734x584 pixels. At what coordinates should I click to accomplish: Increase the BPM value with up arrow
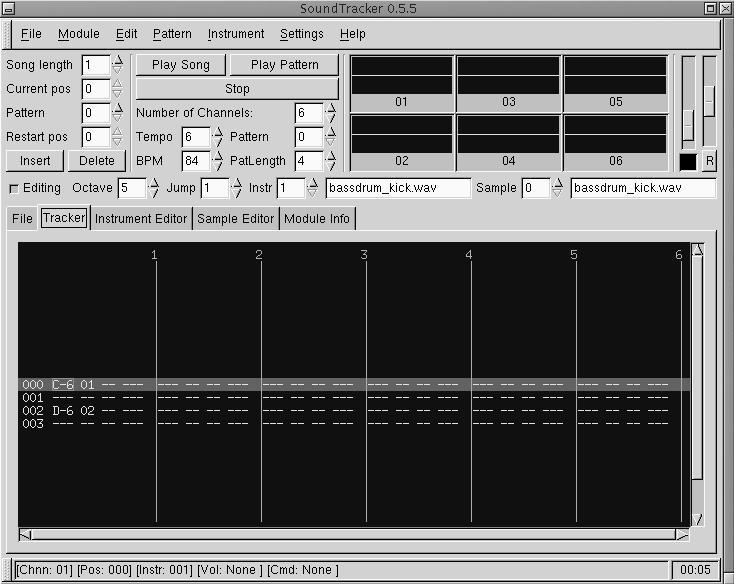point(217,155)
